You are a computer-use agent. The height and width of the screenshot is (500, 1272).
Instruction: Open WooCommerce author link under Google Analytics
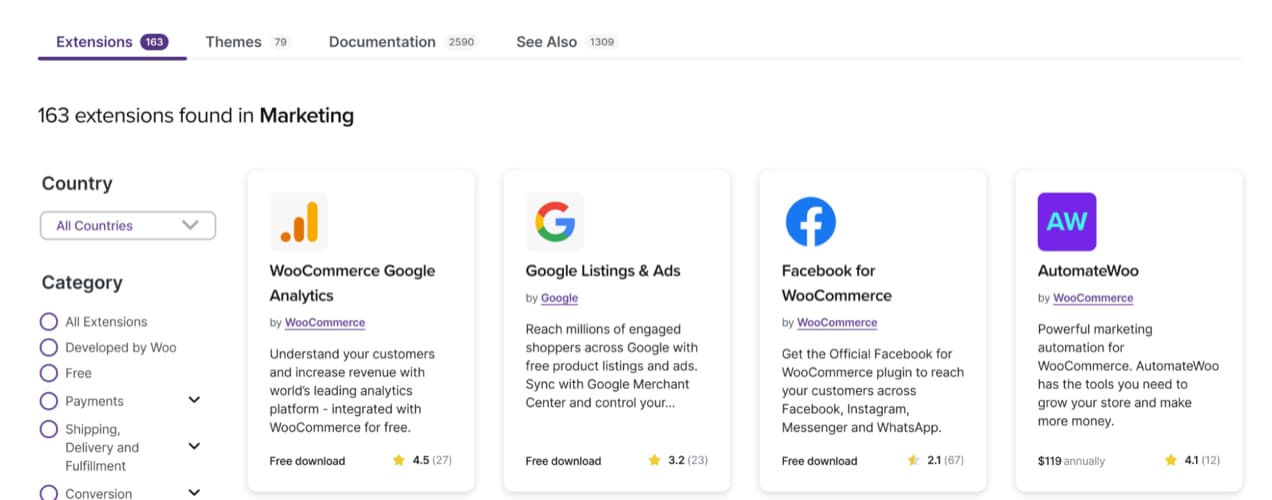[x=325, y=323]
